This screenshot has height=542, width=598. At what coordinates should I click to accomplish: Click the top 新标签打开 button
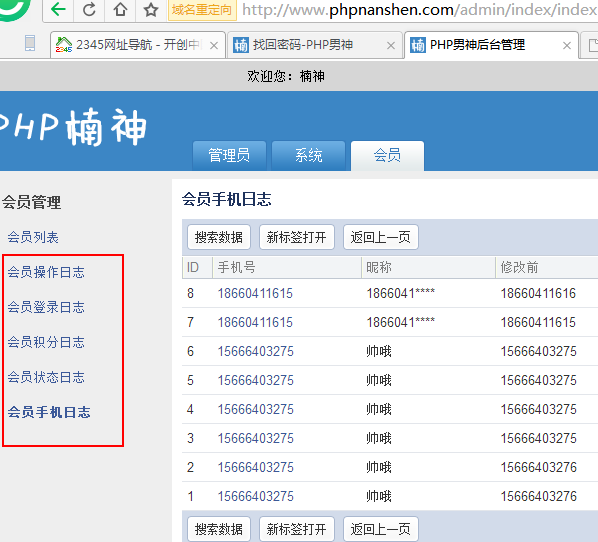point(297,237)
